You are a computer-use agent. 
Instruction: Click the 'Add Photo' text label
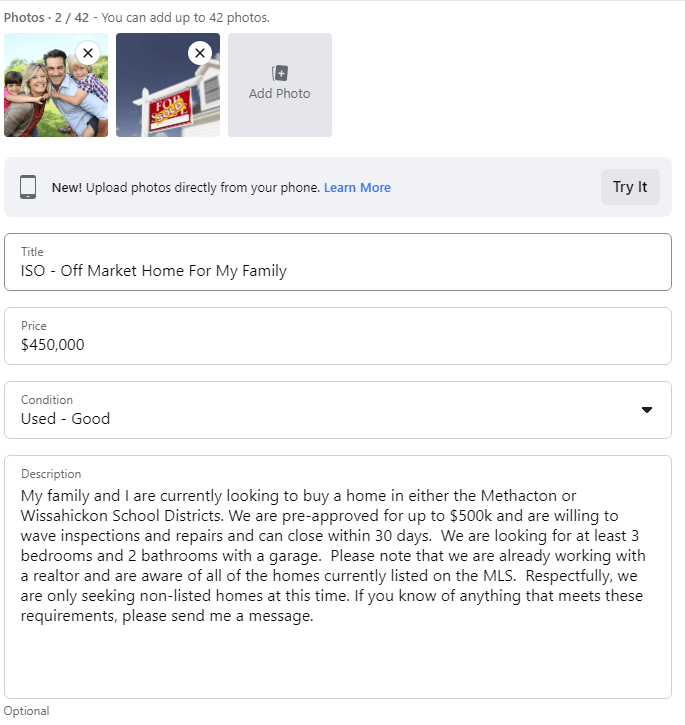click(279, 93)
